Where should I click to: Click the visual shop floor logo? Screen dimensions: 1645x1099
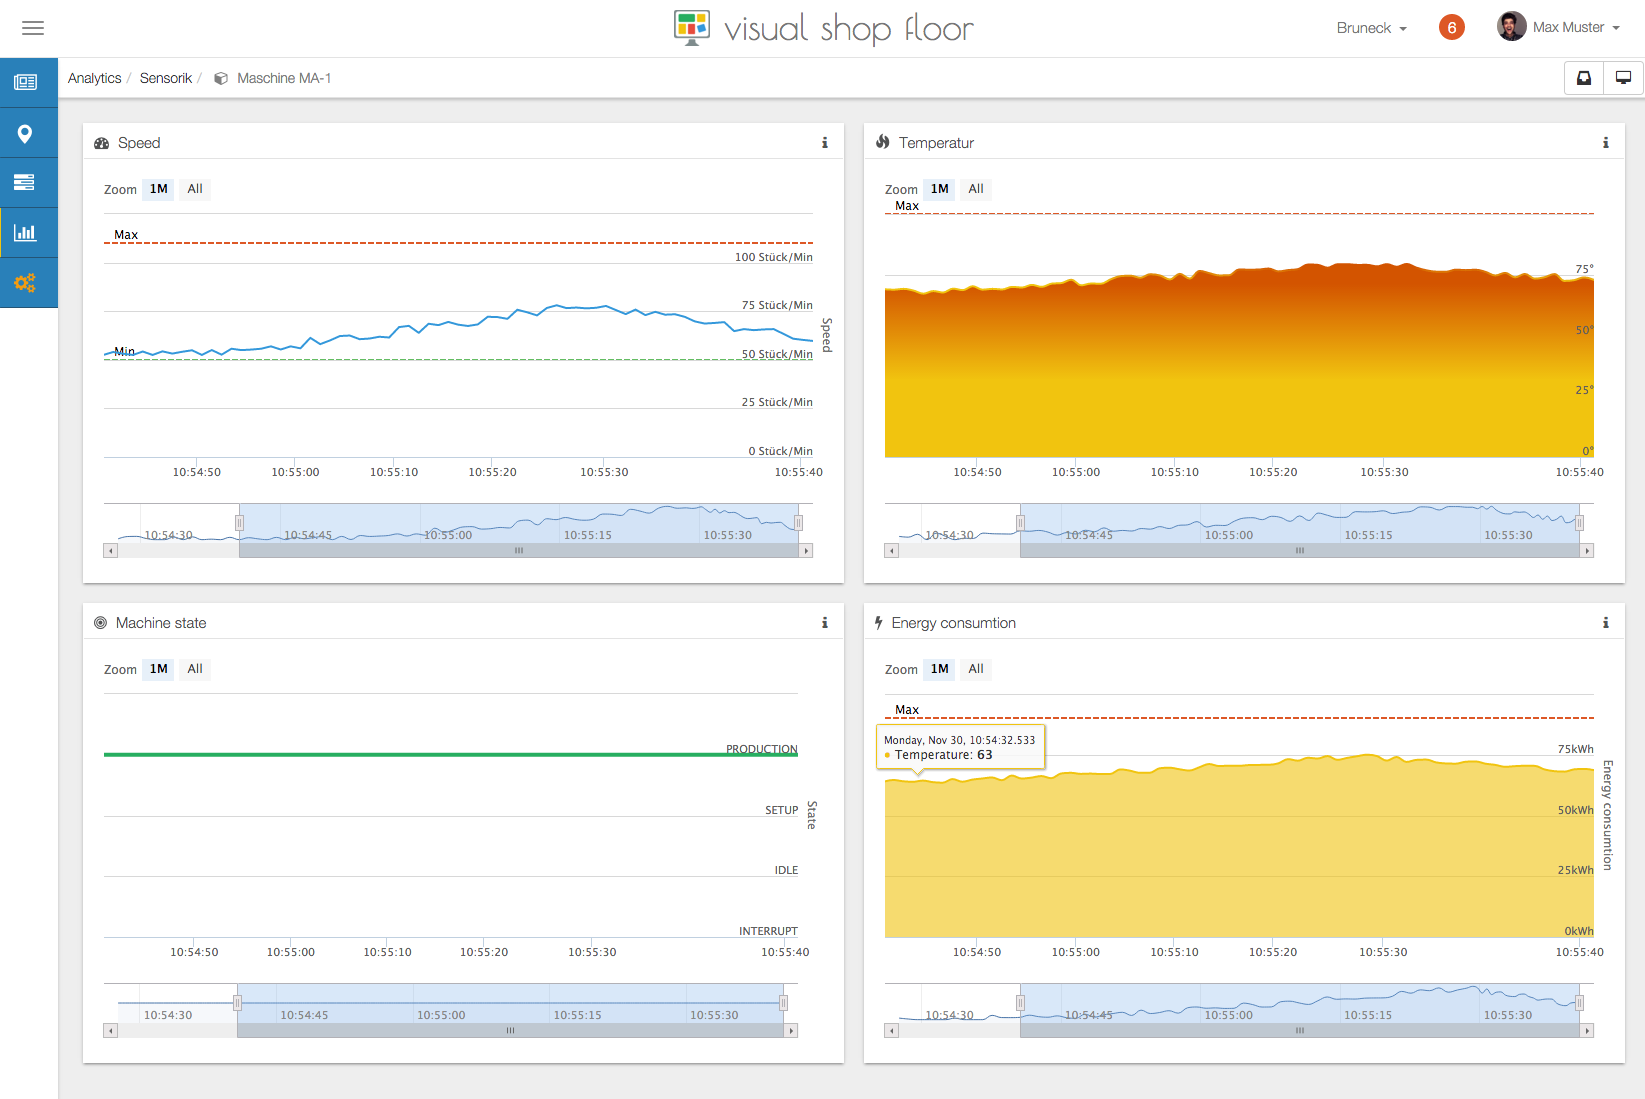pos(823,28)
